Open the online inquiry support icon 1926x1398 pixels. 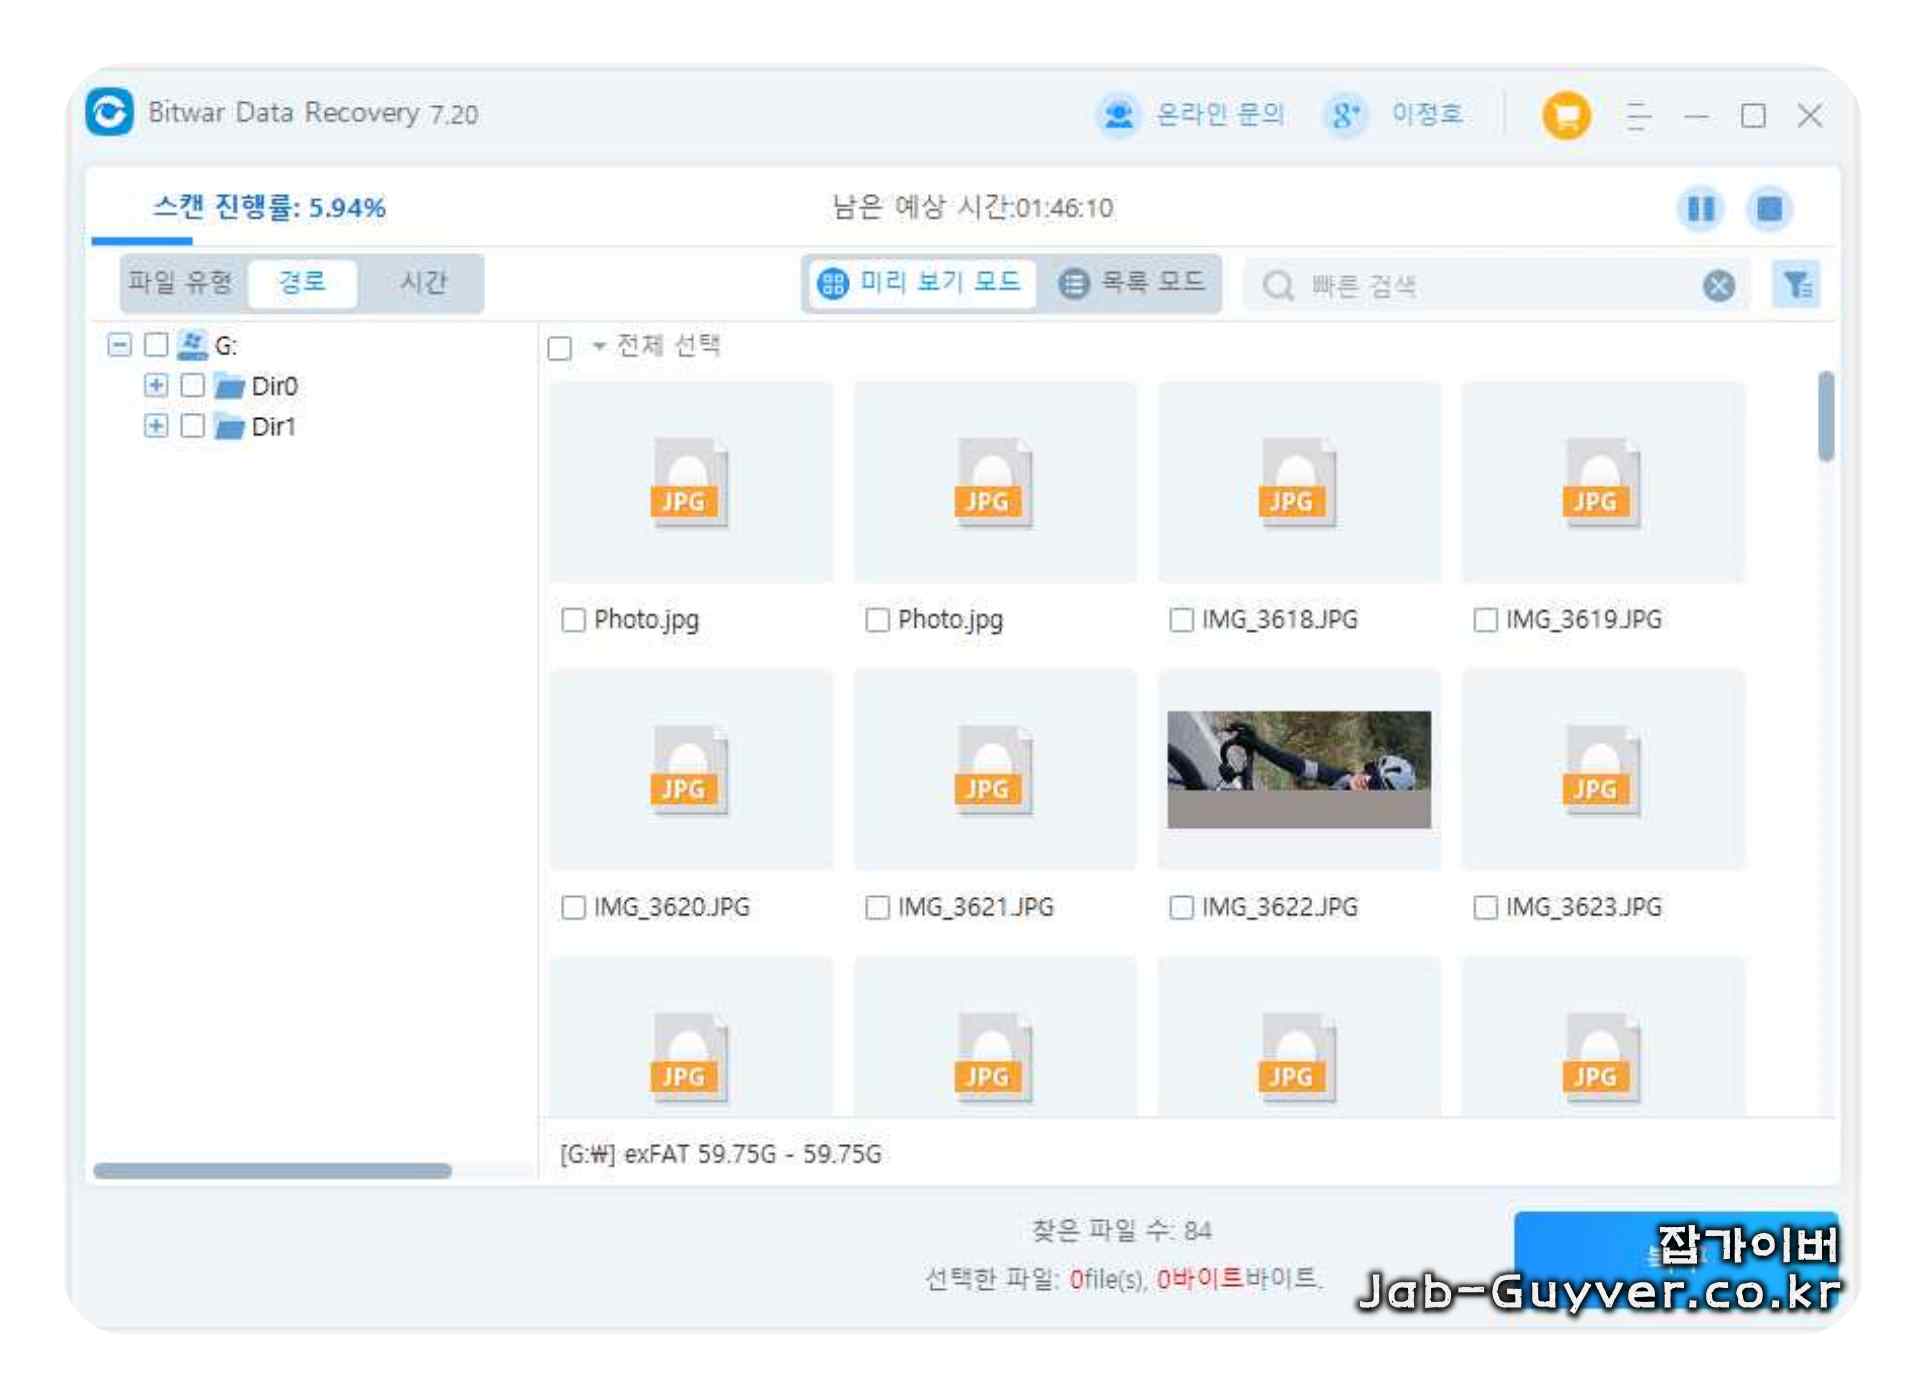point(1118,115)
